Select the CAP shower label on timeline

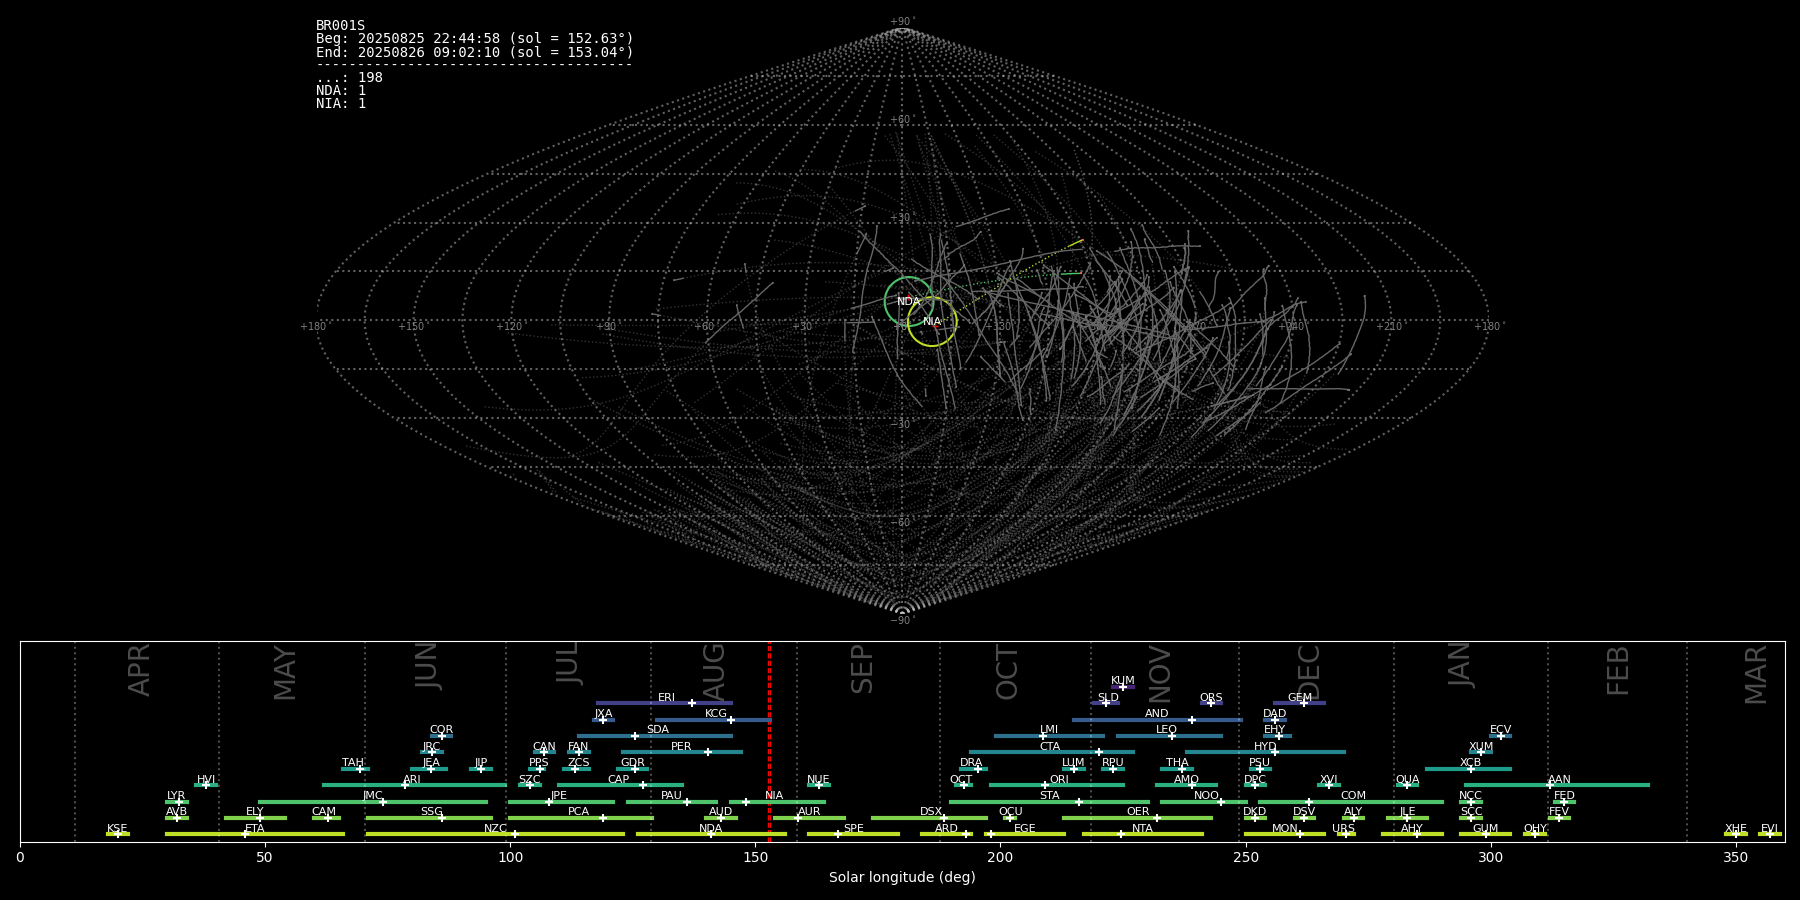pos(619,780)
